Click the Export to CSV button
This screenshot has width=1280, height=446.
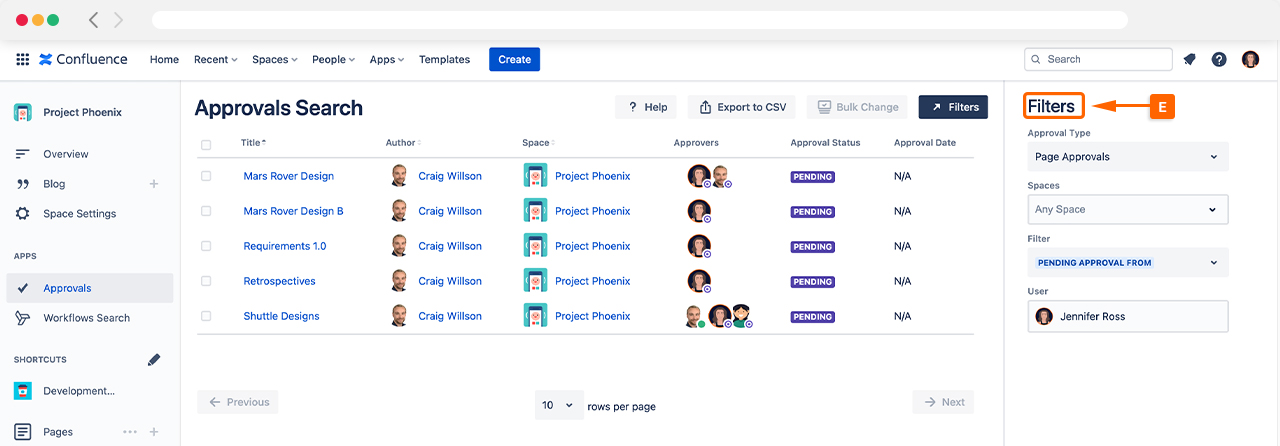coord(743,107)
